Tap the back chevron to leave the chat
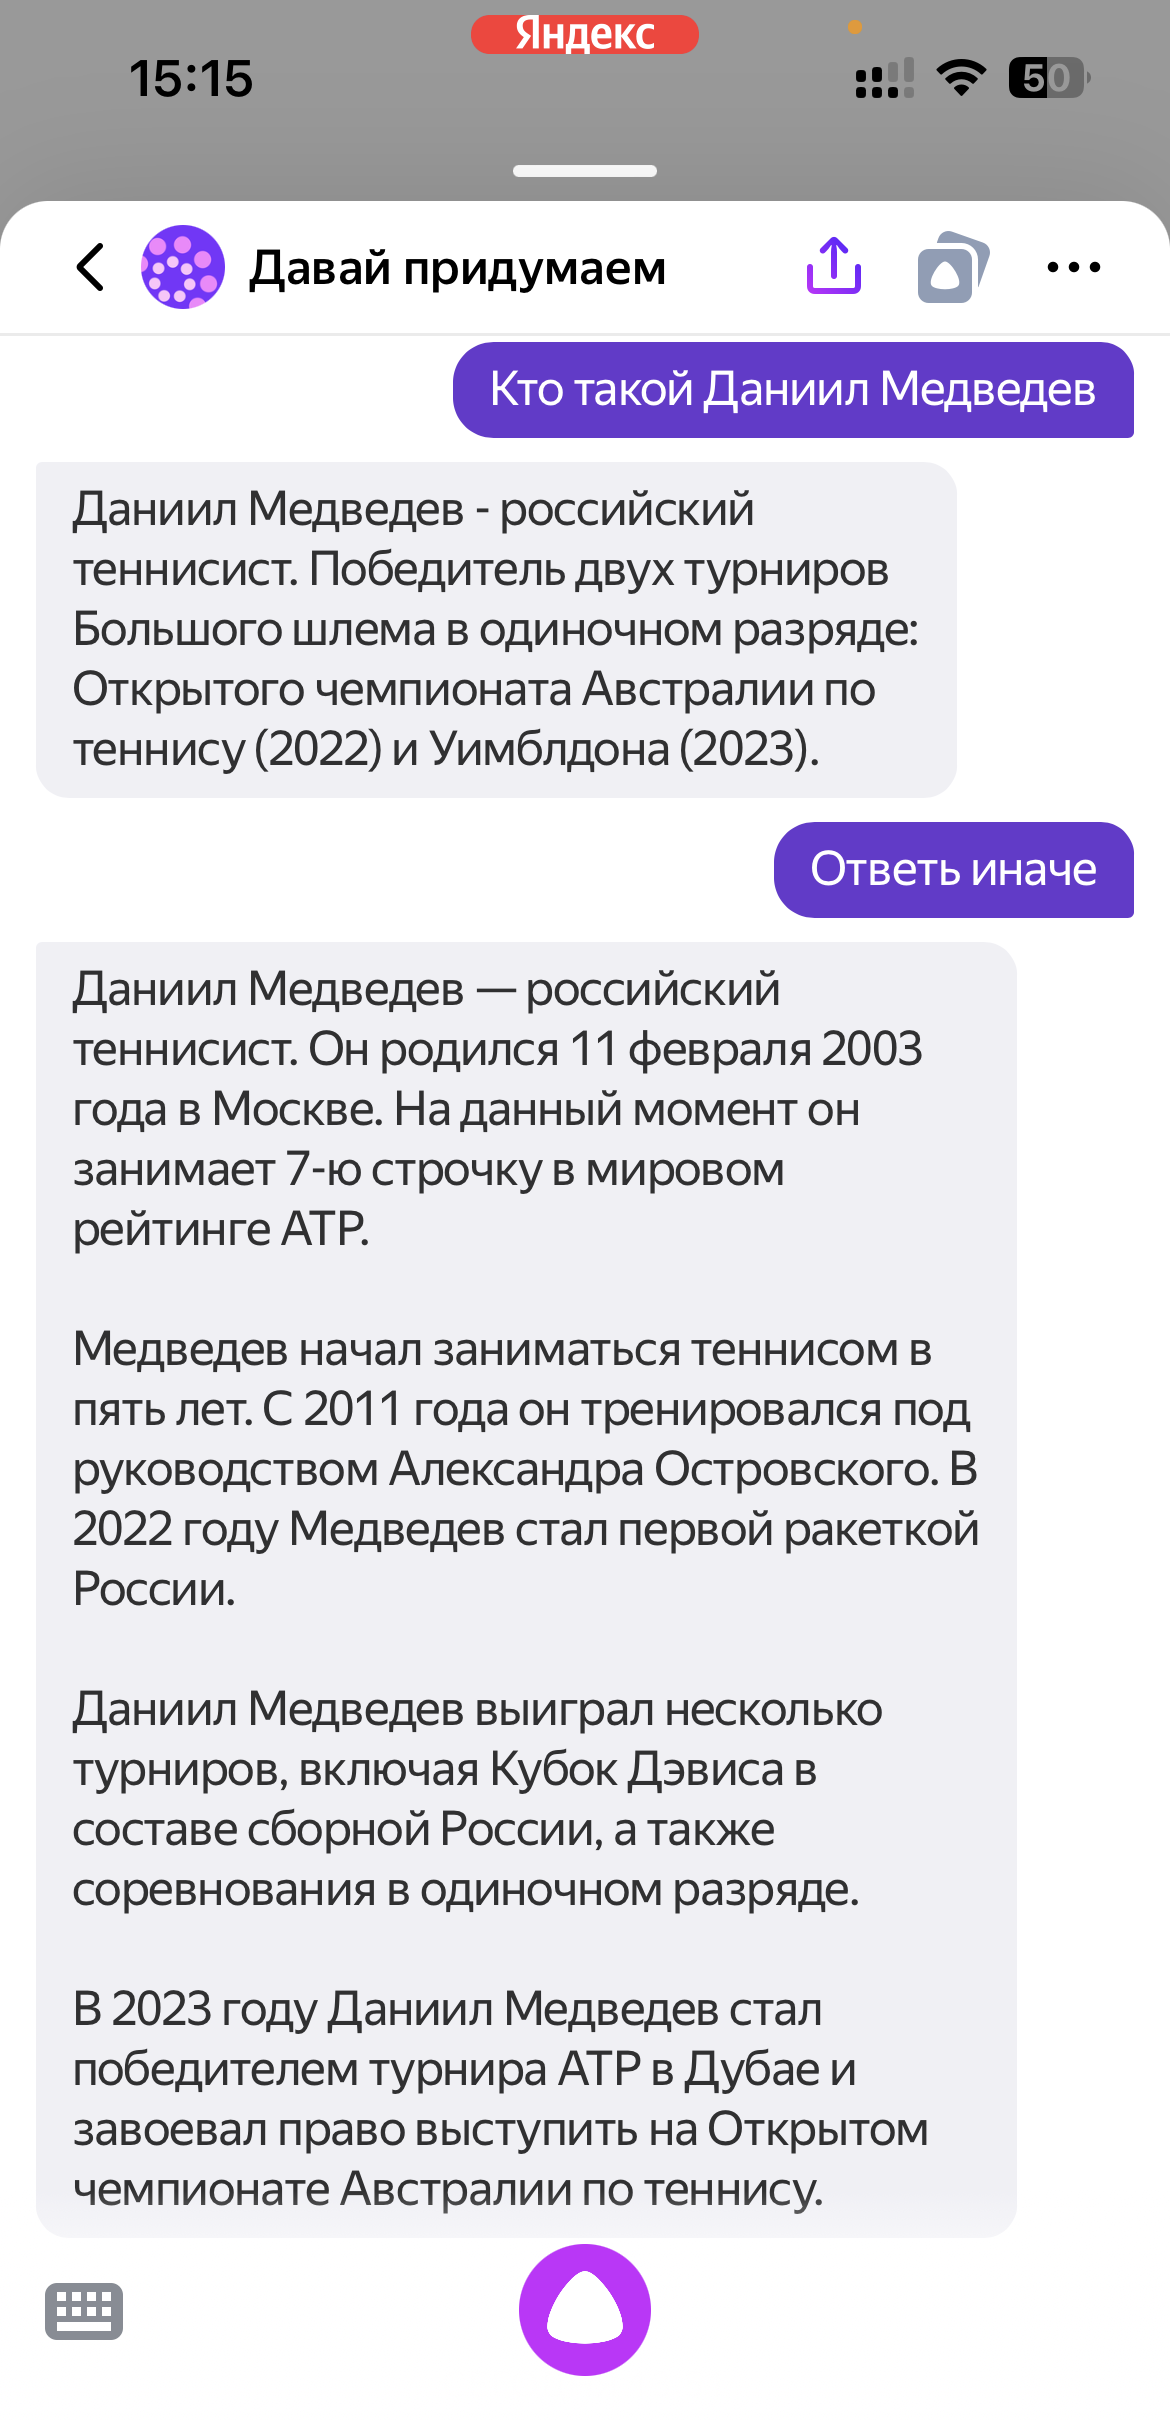1170x2420 pixels. click(90, 265)
